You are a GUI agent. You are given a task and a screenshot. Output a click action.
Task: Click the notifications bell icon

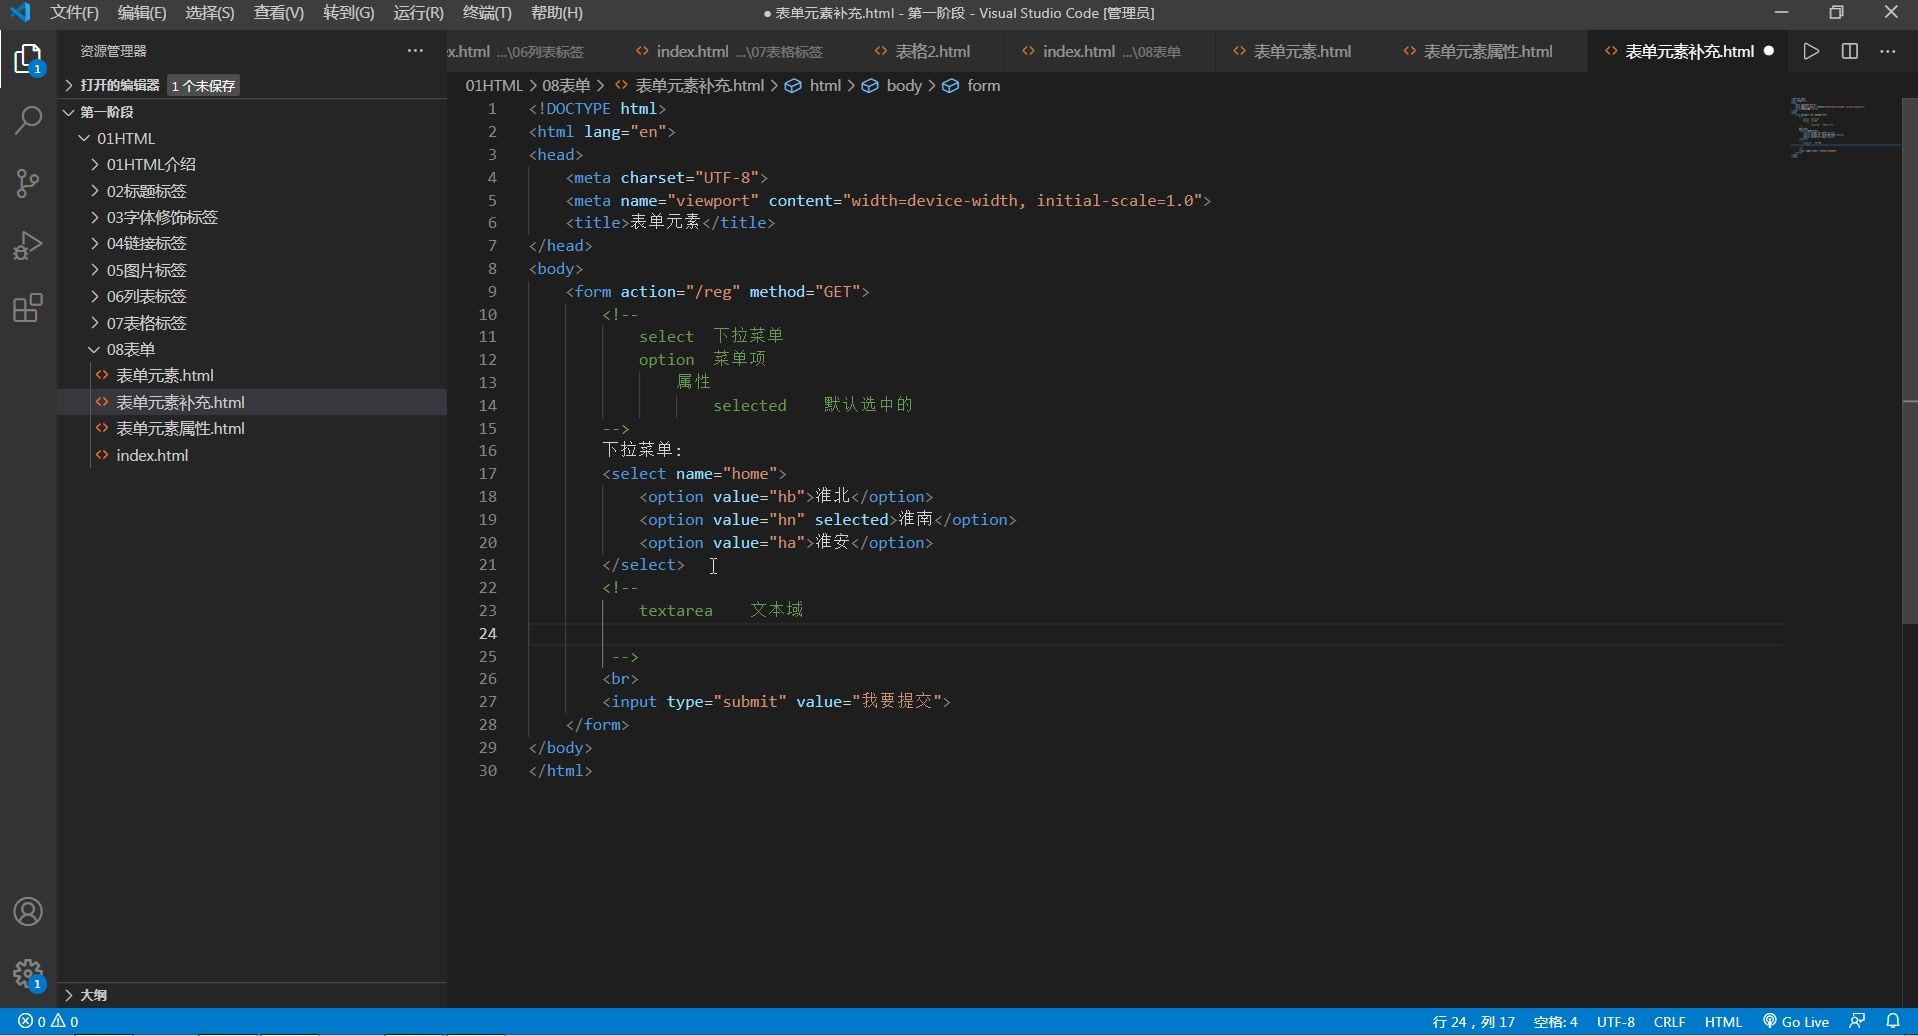[1893, 1022]
